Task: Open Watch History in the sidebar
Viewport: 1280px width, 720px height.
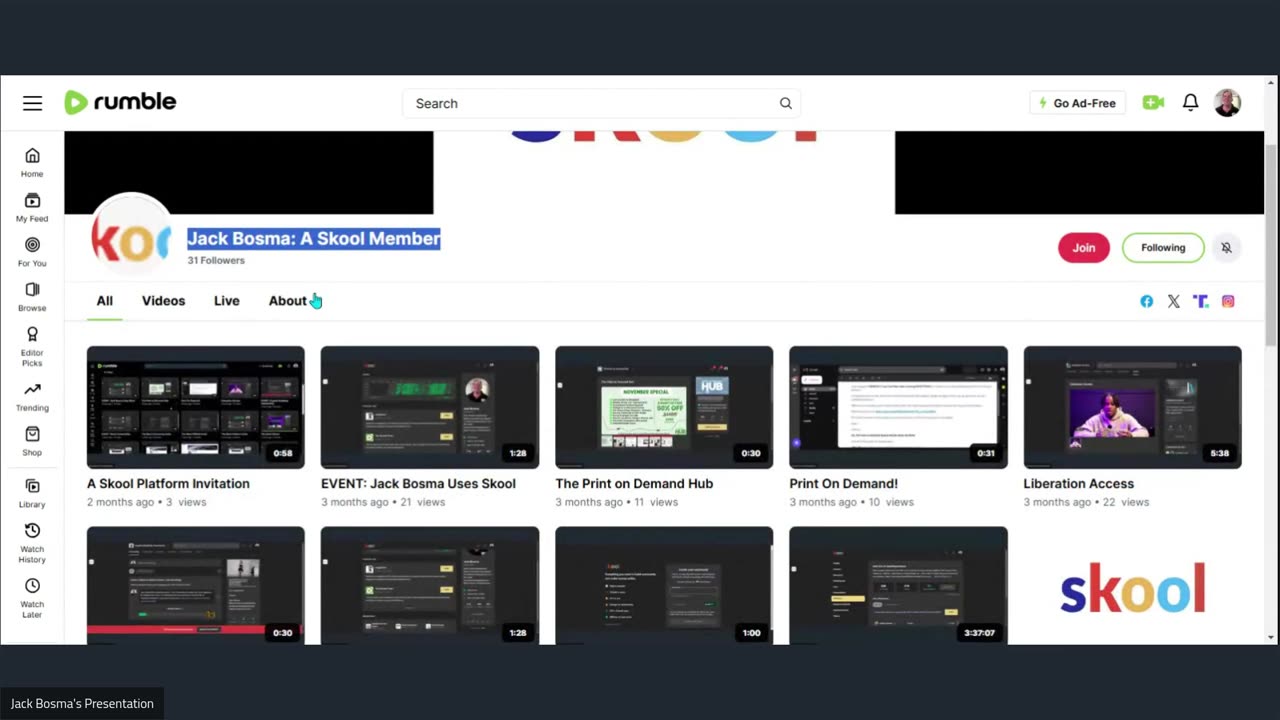Action: [32, 543]
